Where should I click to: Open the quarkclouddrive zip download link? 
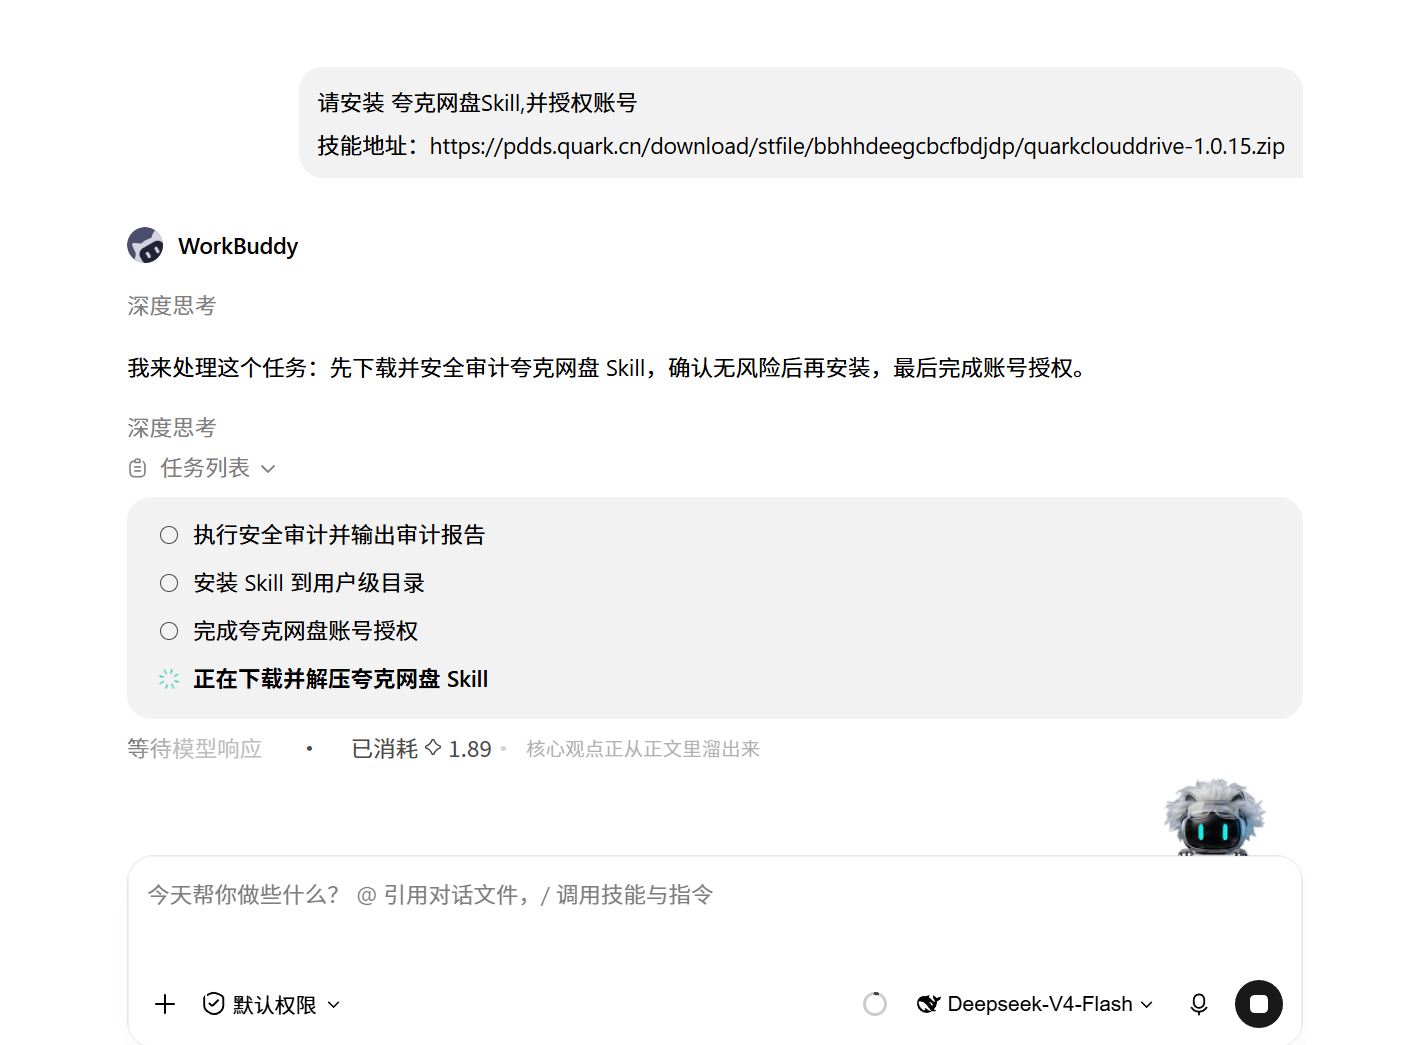[857, 146]
